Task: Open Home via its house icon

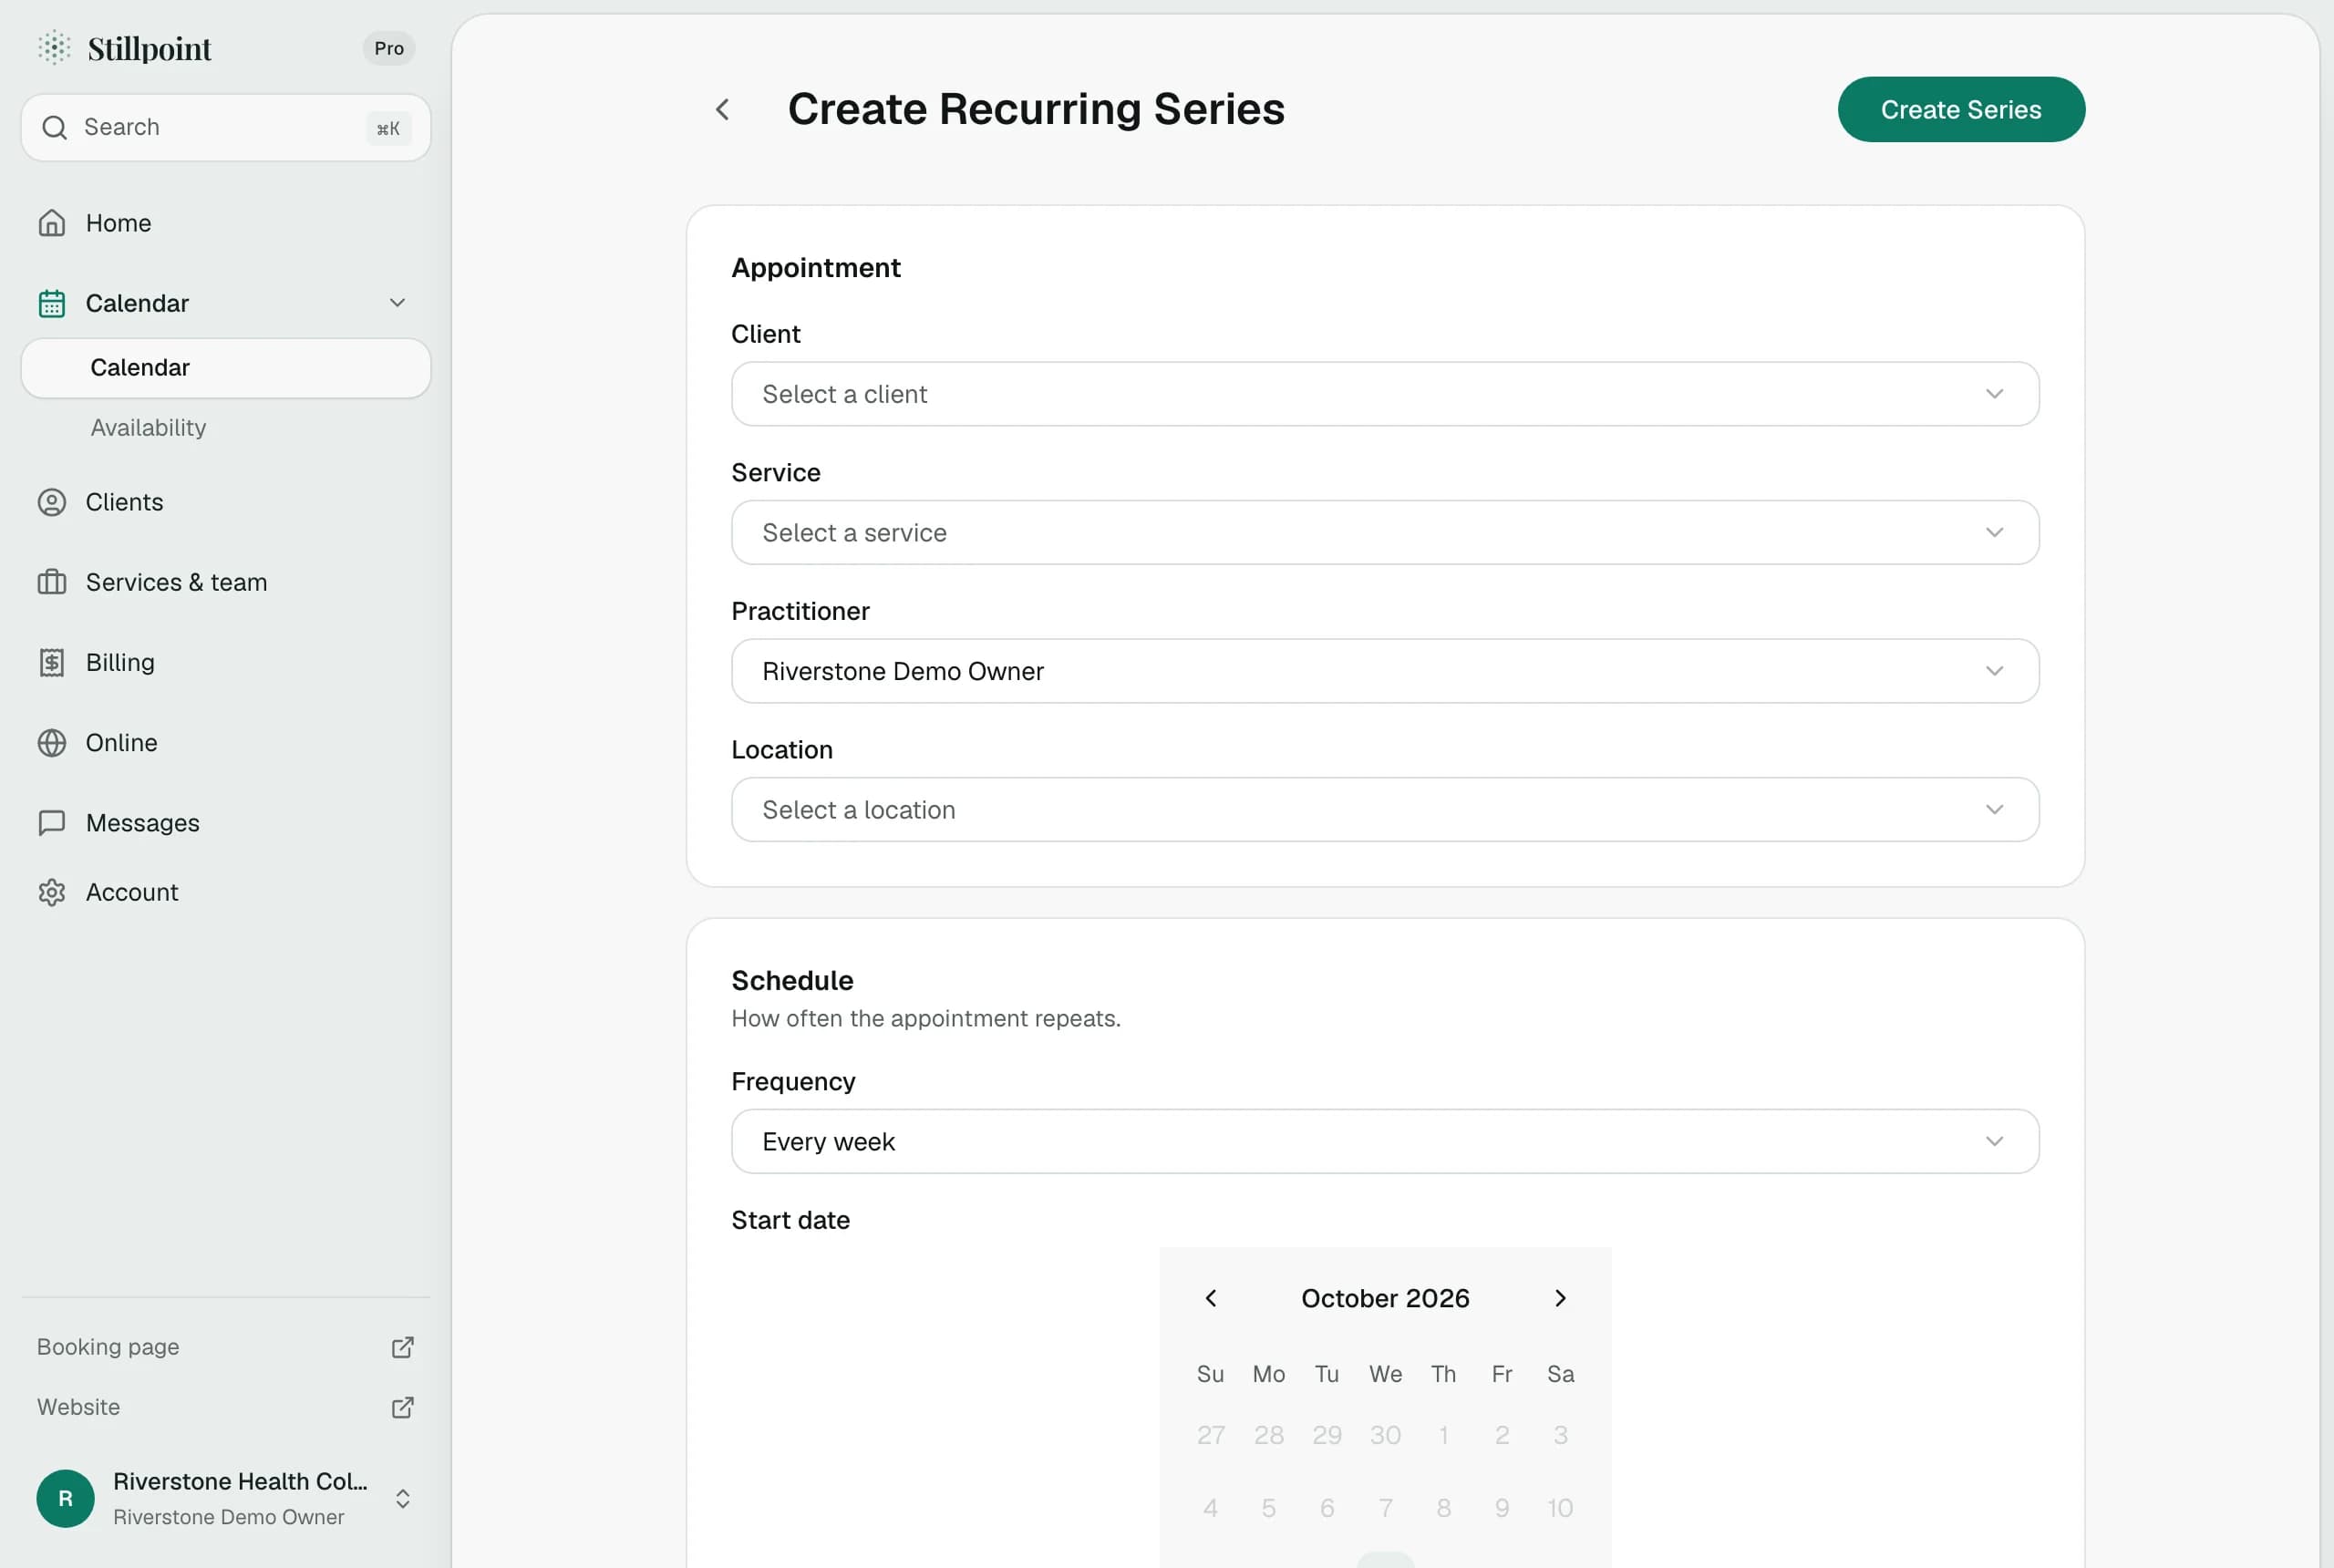Action: tap(52, 223)
